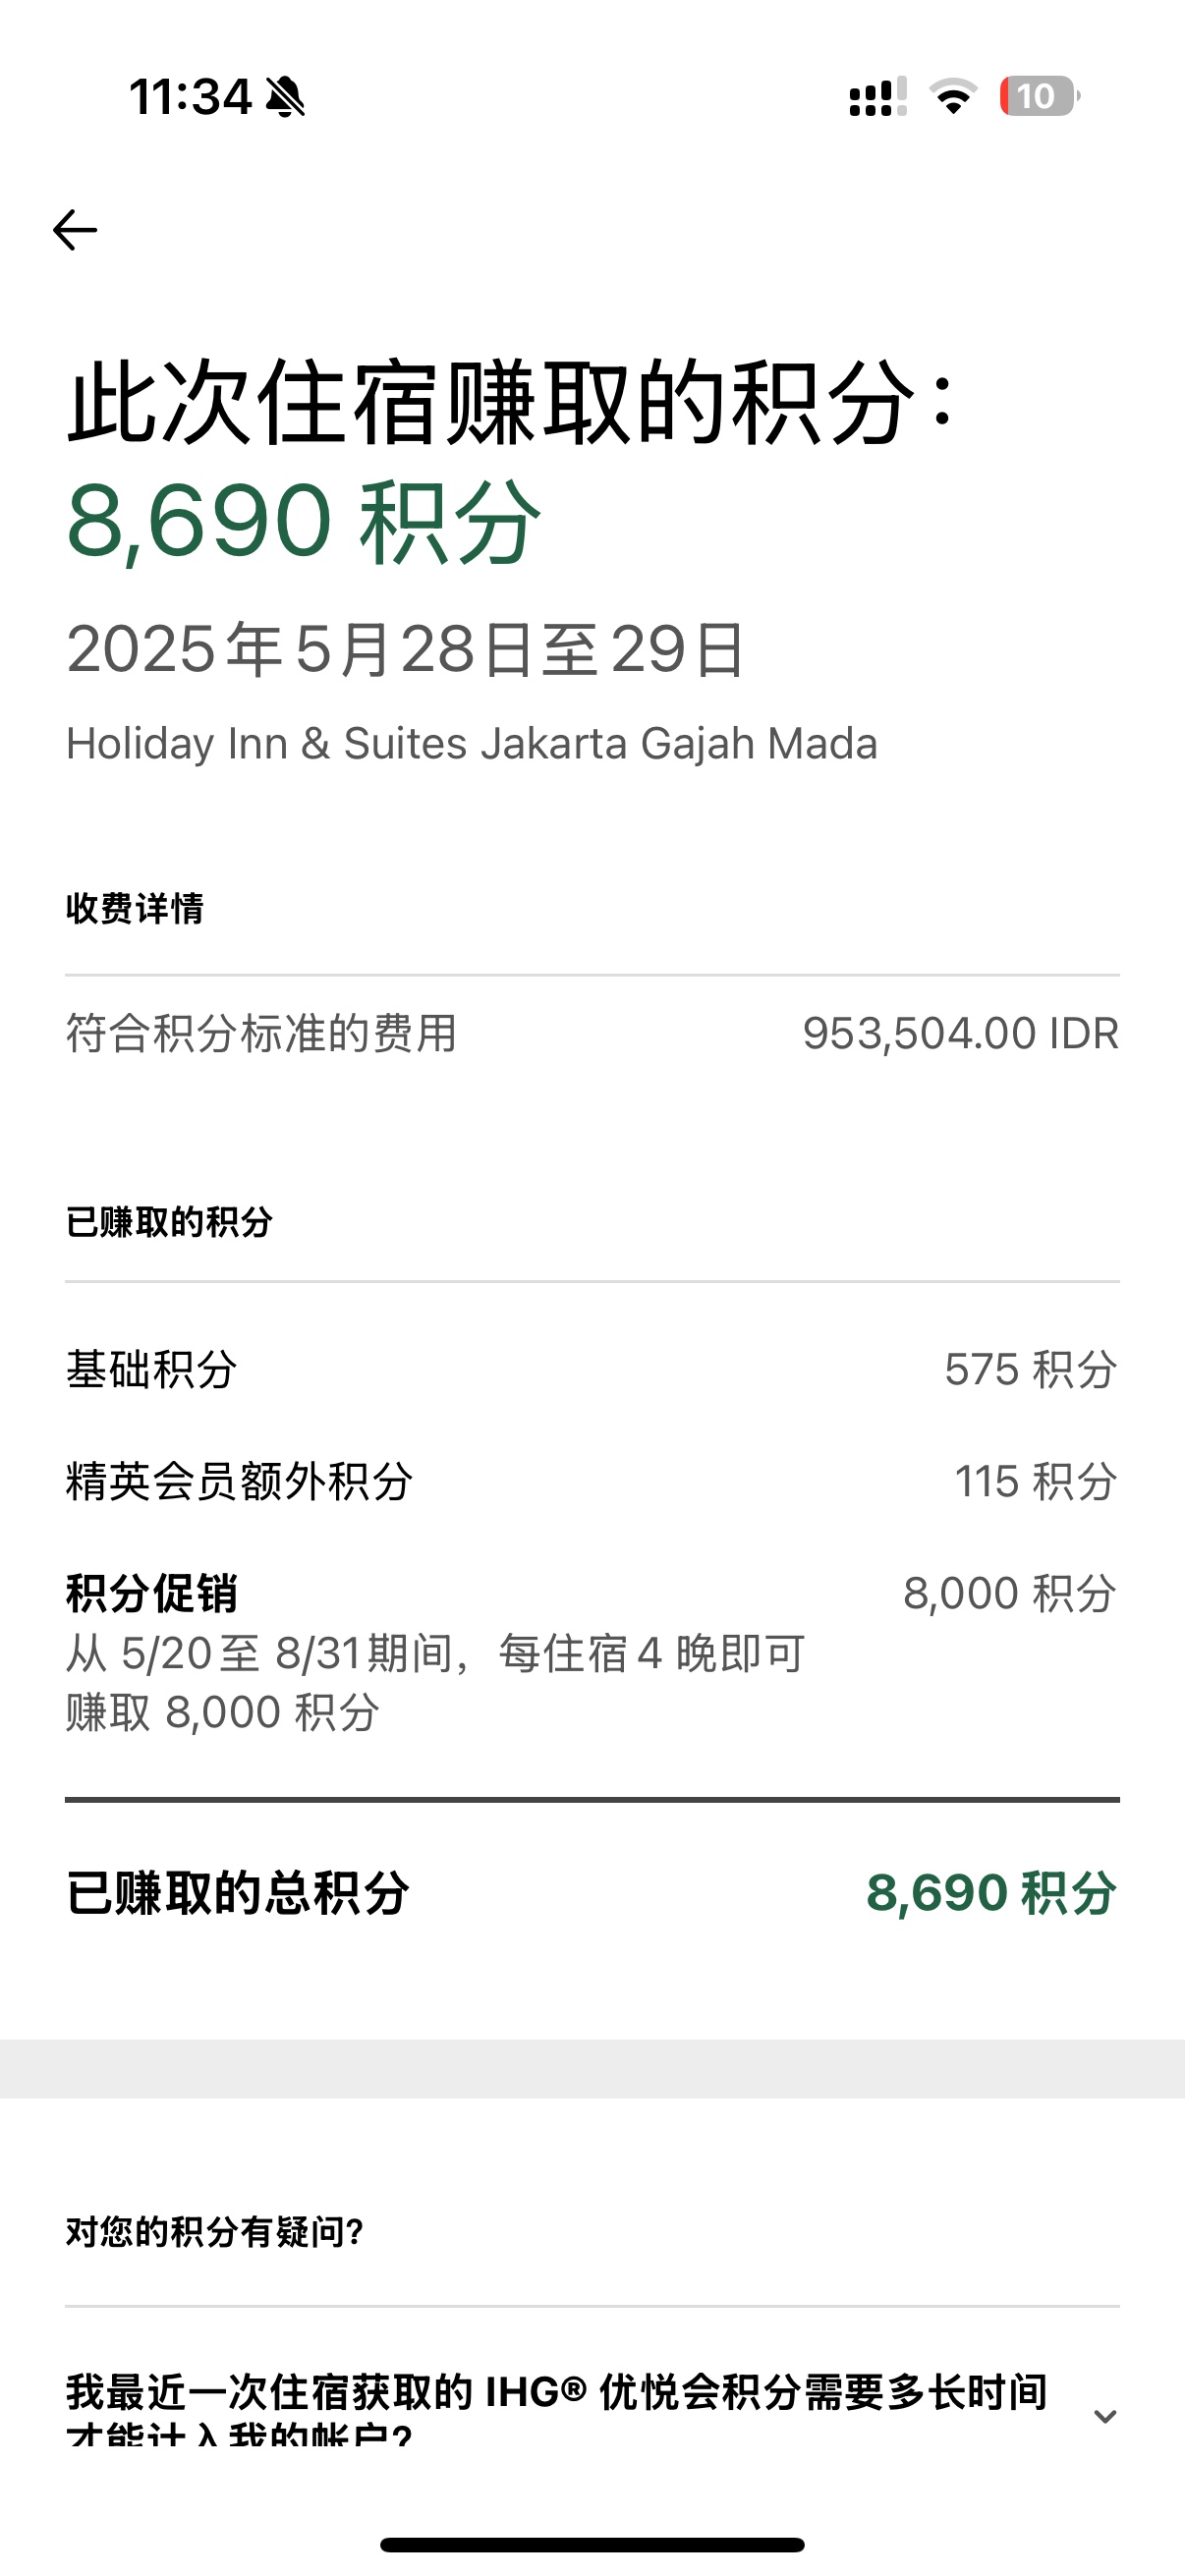Select the 8,690 积分 green headline

point(304,521)
